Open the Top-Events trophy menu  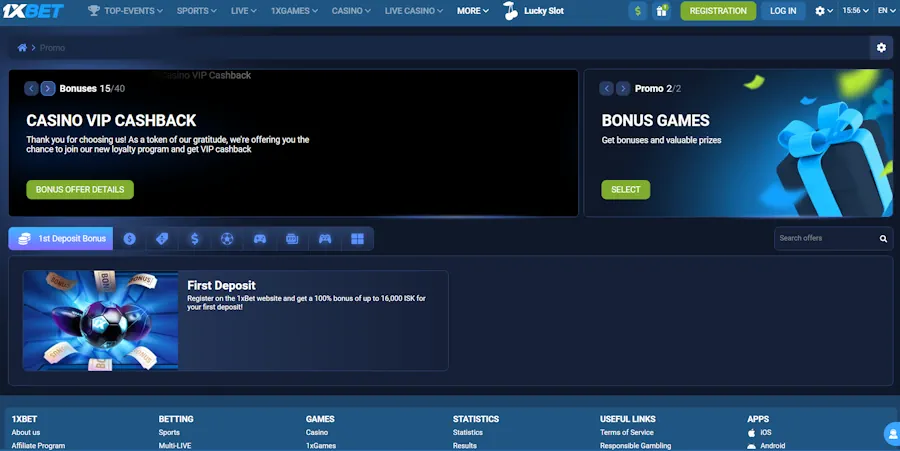click(x=125, y=11)
